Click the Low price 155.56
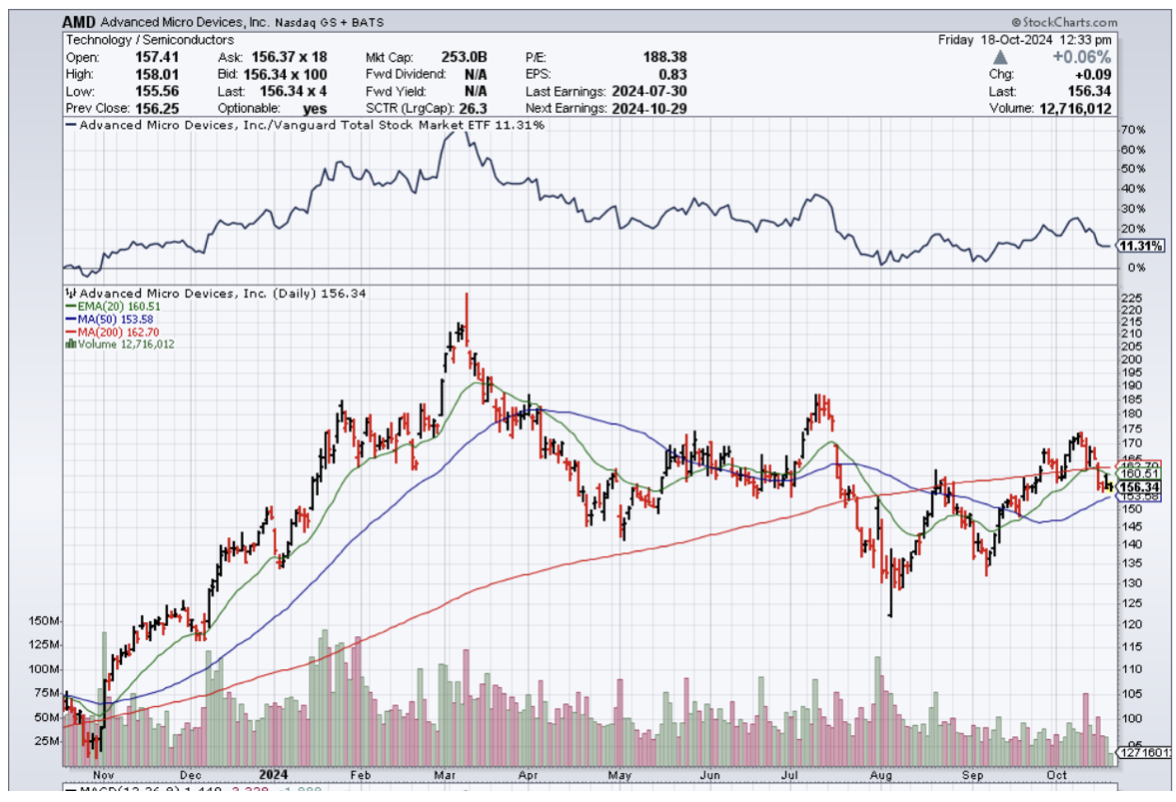 click(x=157, y=92)
